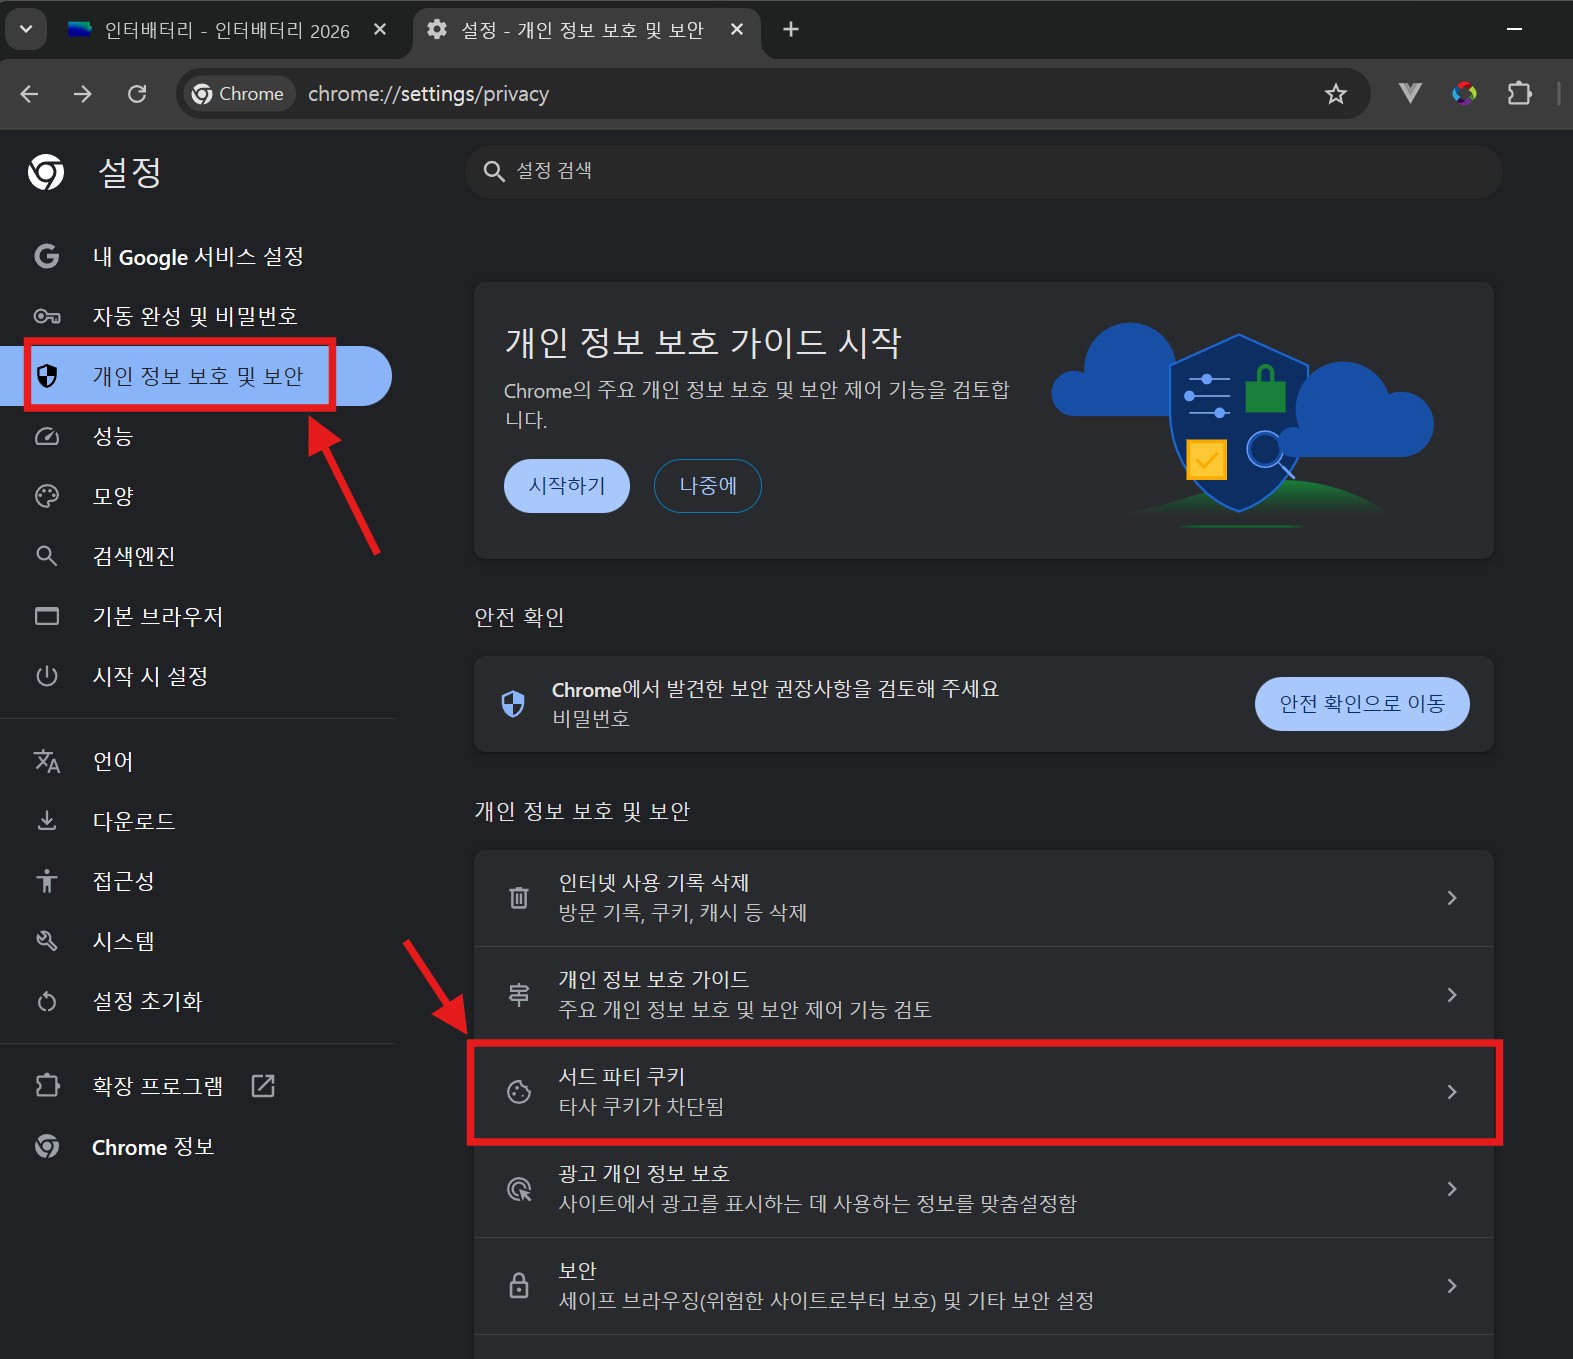Click the colorful circular extension icon
This screenshot has width=1573, height=1359.
pyautogui.click(x=1464, y=94)
